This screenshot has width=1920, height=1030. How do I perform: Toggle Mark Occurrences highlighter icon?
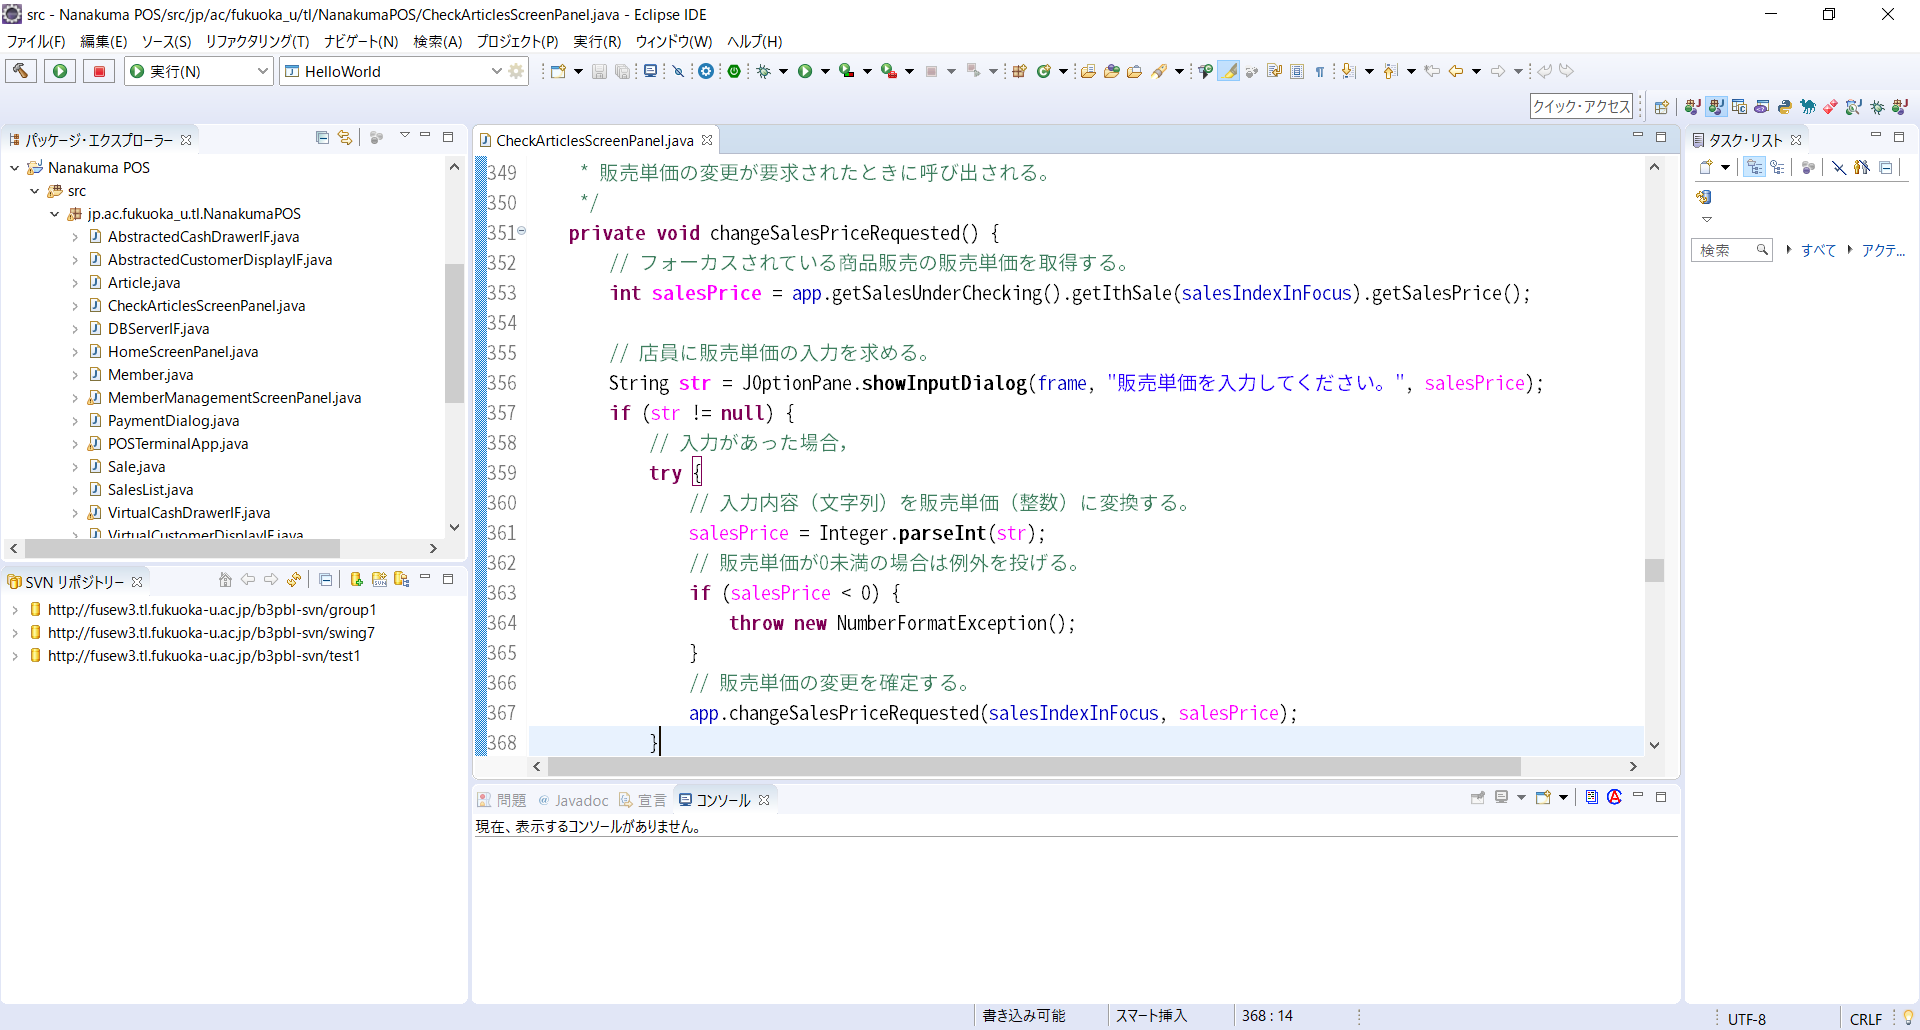(1229, 71)
